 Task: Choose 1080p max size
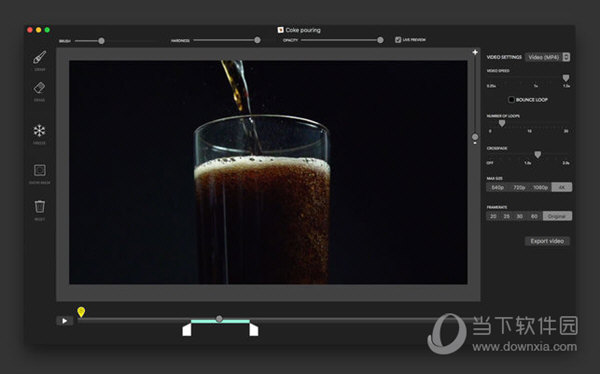[x=540, y=187]
